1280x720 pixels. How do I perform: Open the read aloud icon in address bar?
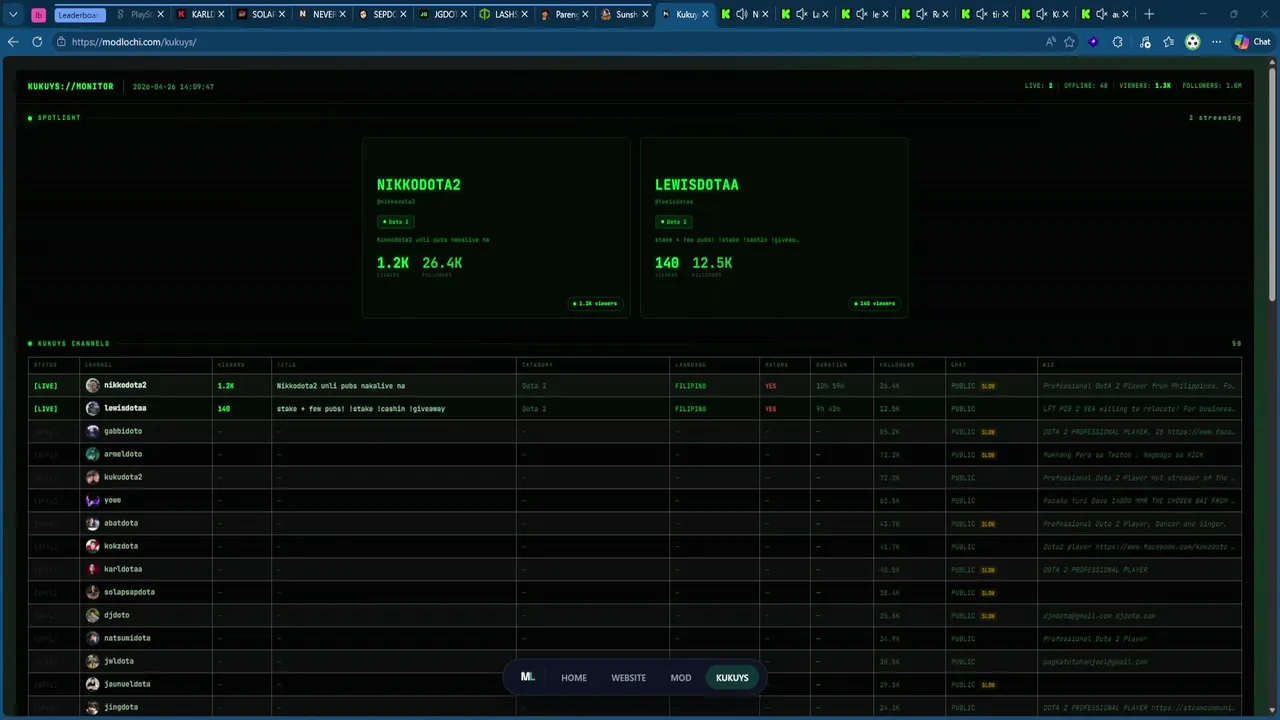[x=1050, y=42]
